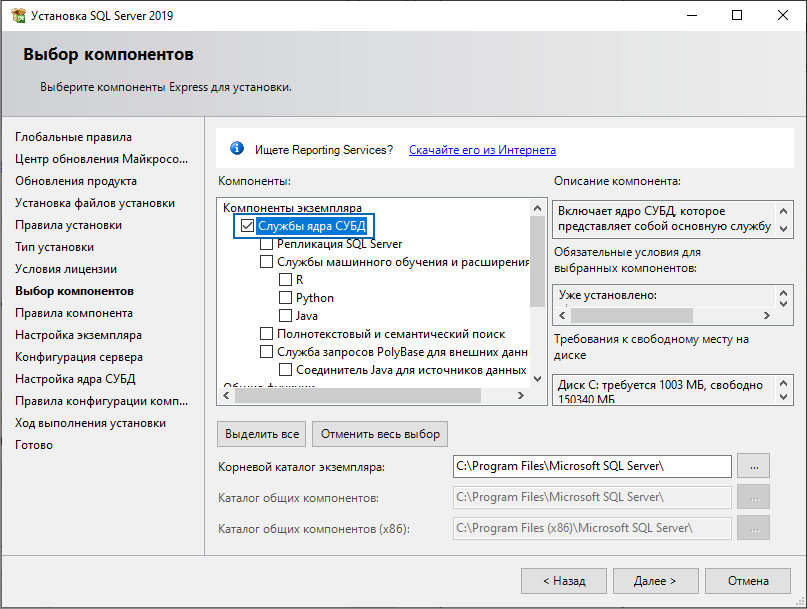Select Ход выполнения установки step
Image resolution: width=807 pixels, height=609 pixels.
[90, 423]
